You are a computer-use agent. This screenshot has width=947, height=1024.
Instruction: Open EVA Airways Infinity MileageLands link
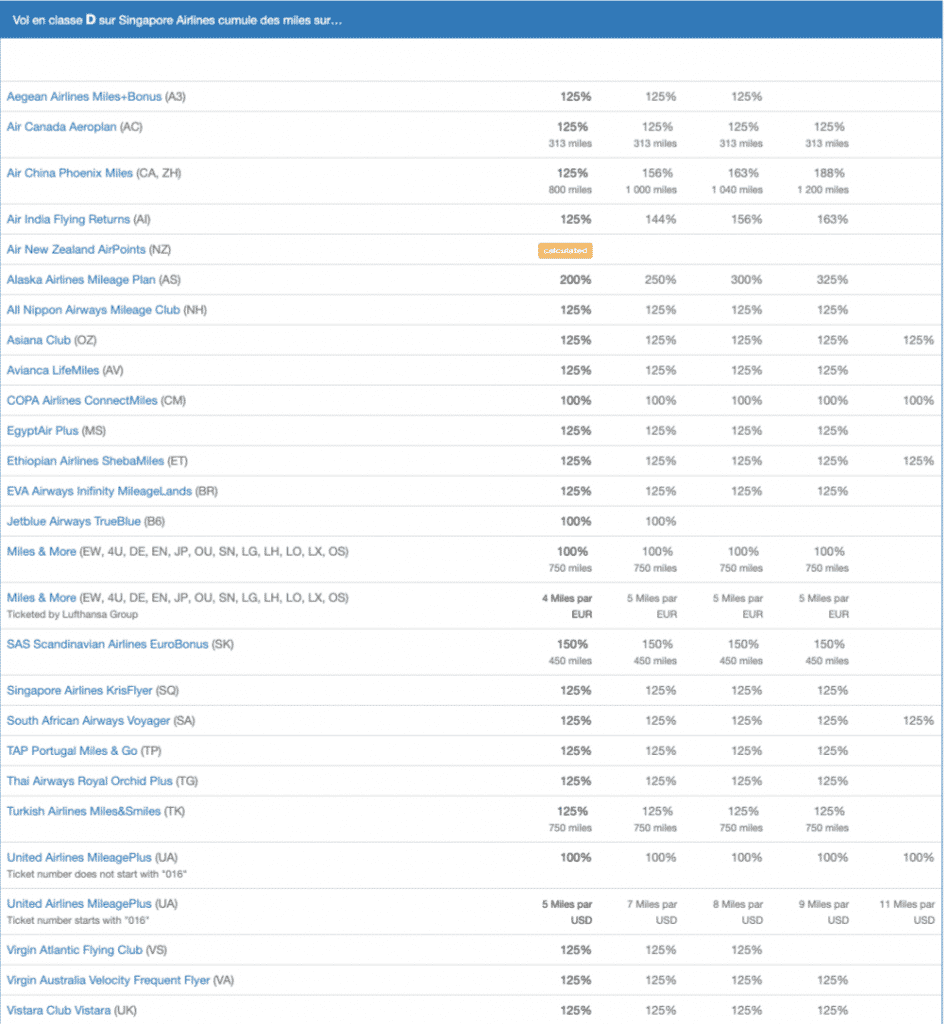coord(99,491)
